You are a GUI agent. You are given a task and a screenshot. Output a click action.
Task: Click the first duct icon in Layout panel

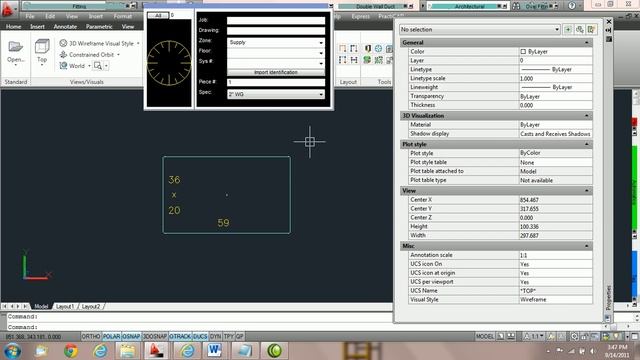click(x=342, y=49)
